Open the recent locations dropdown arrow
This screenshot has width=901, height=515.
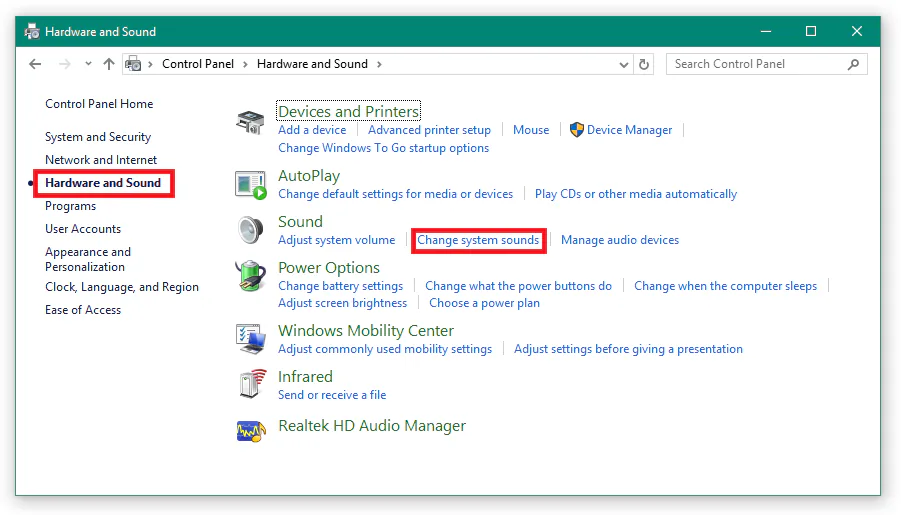tap(88, 64)
